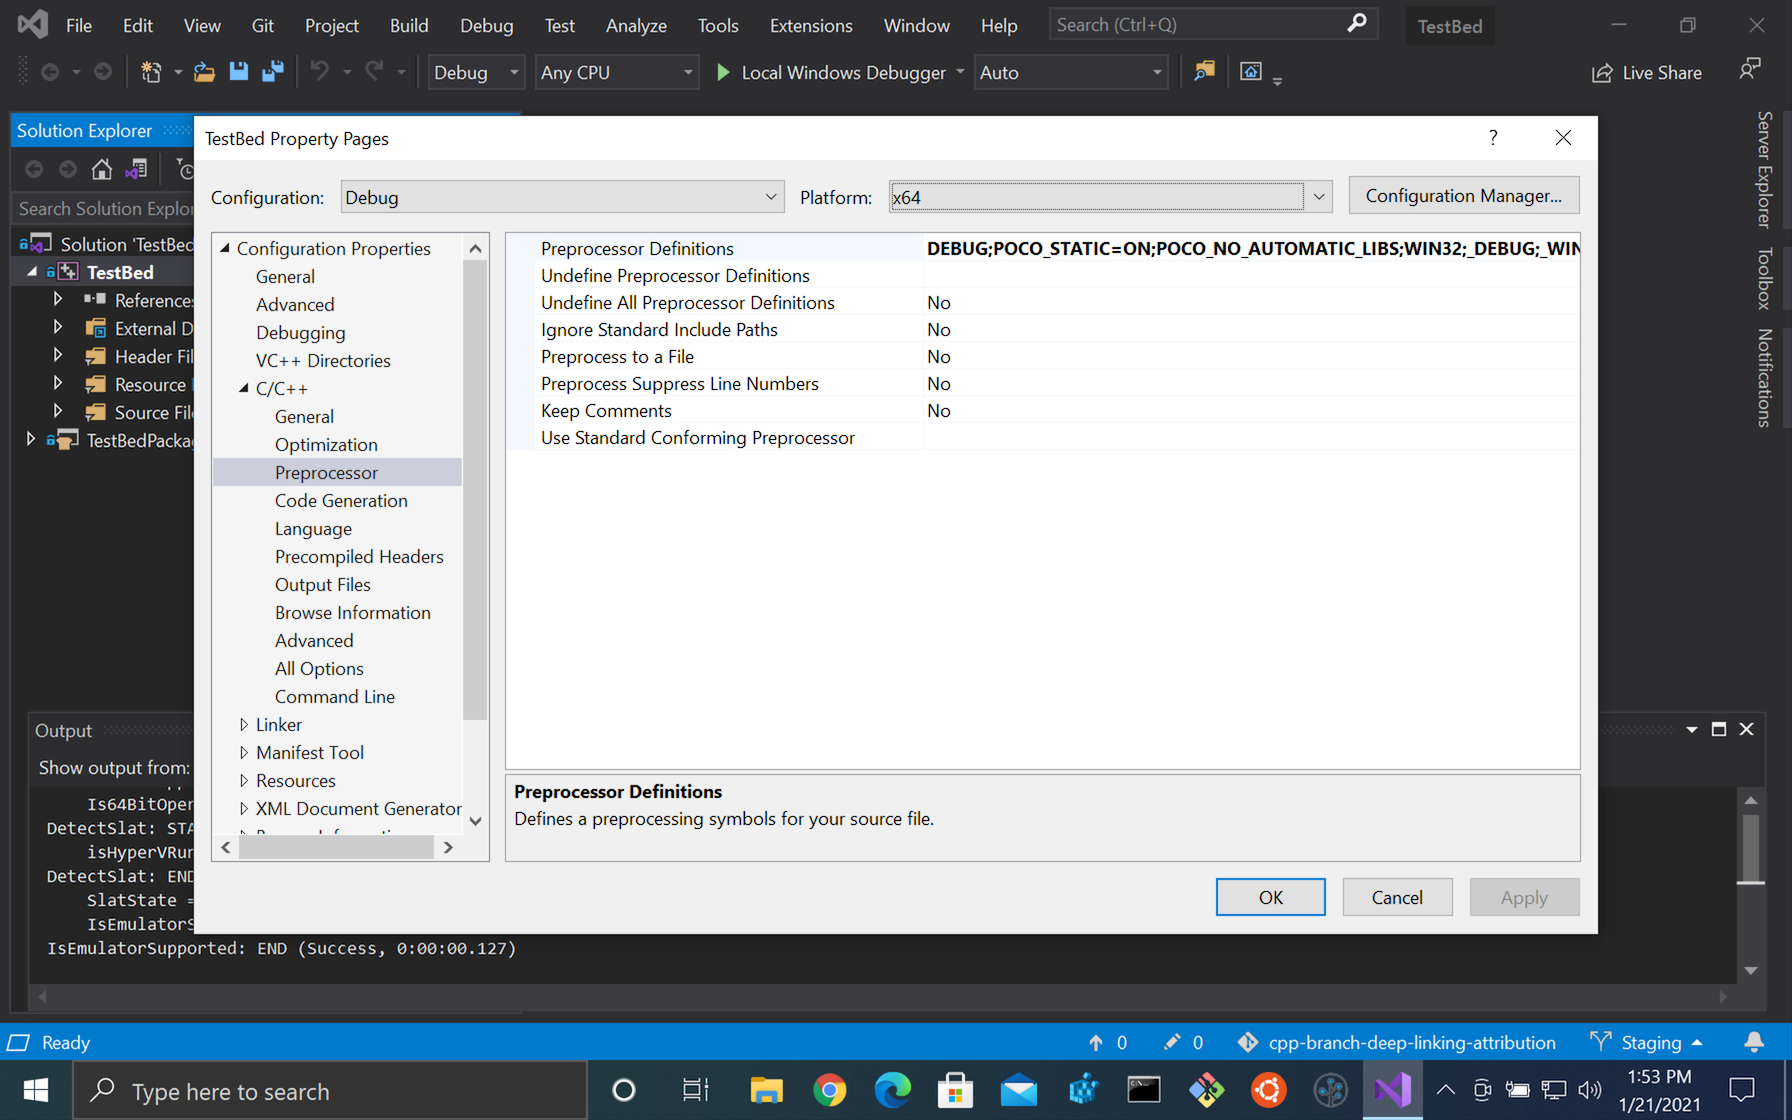Screen dimensions: 1792x1120
Task: Open the Configuration dropdown showing Debug
Action: 562,197
